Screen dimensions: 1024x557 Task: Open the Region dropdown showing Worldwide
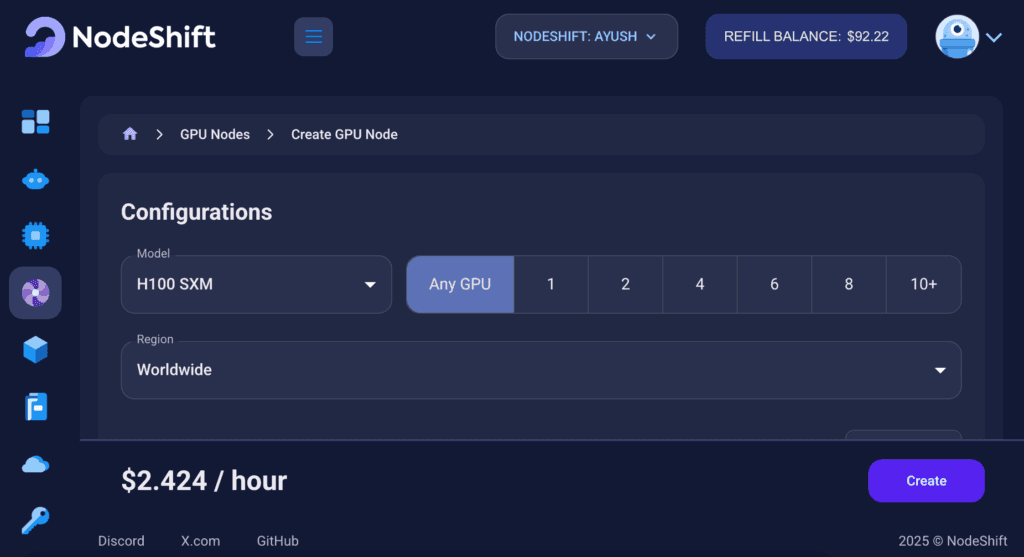pos(541,370)
